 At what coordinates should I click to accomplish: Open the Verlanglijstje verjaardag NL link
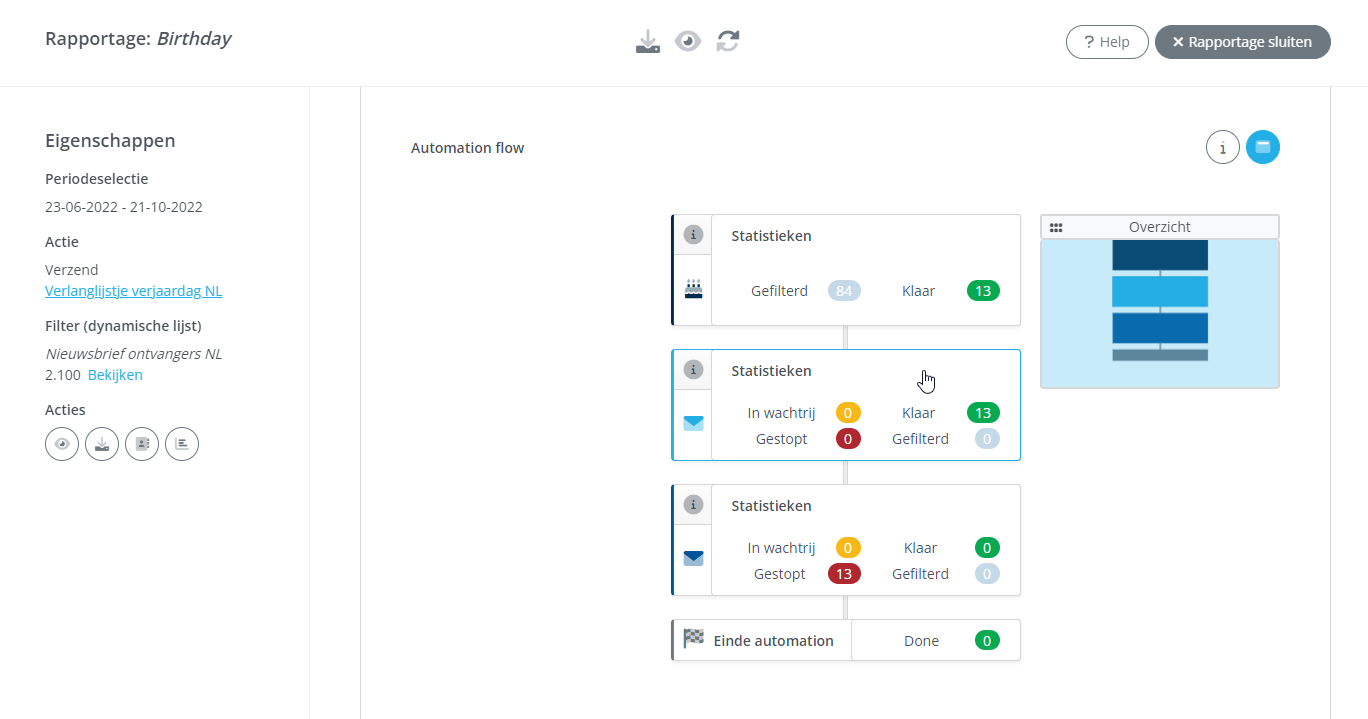point(133,290)
